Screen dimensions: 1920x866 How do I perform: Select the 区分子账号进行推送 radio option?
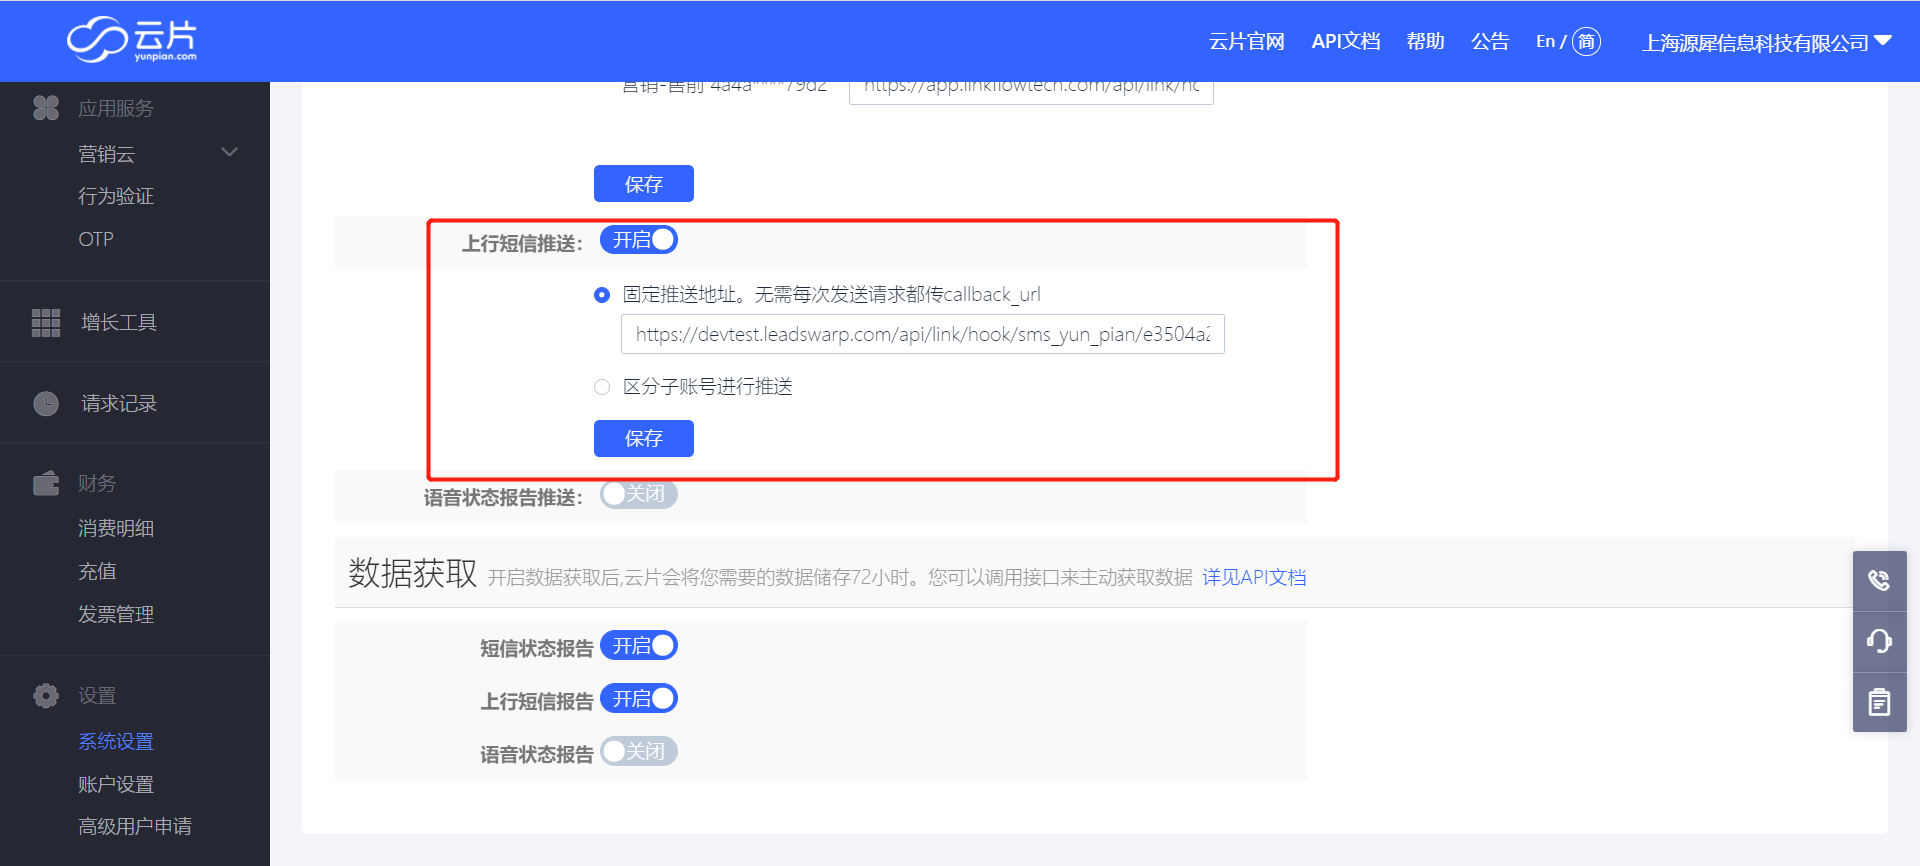602,387
